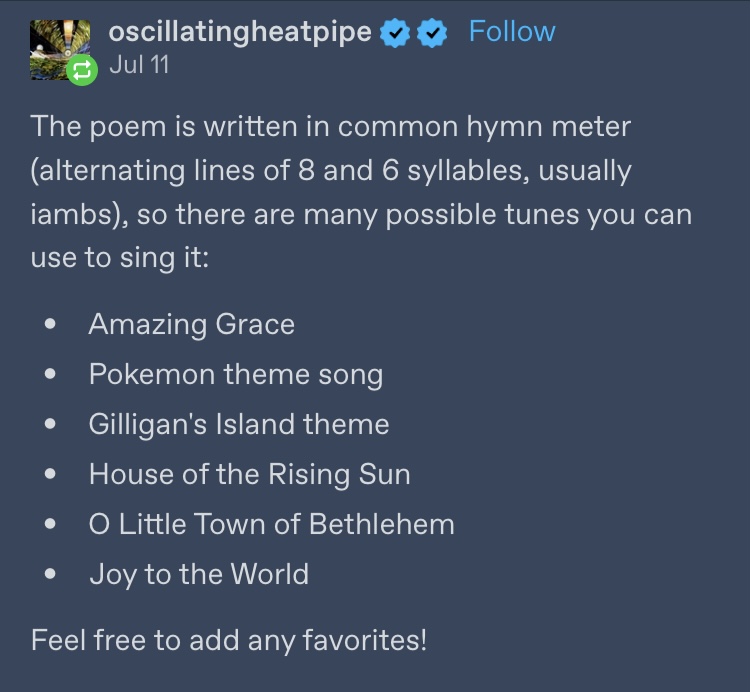Open the oscillatingheatpipe username link
Image resolution: width=750 pixels, height=692 pixels.
point(240,32)
